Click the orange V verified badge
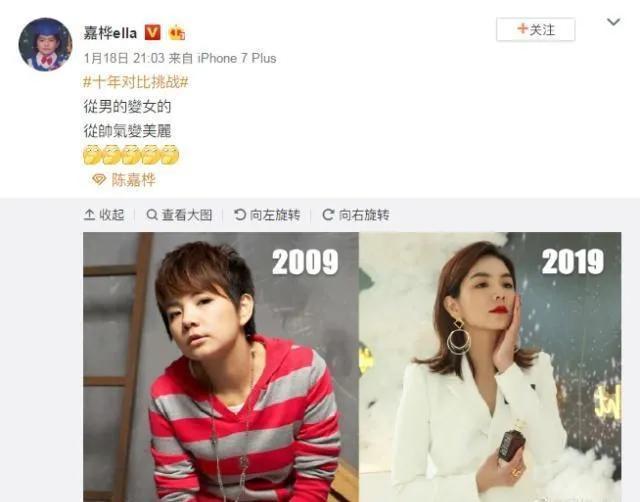 (x=152, y=32)
